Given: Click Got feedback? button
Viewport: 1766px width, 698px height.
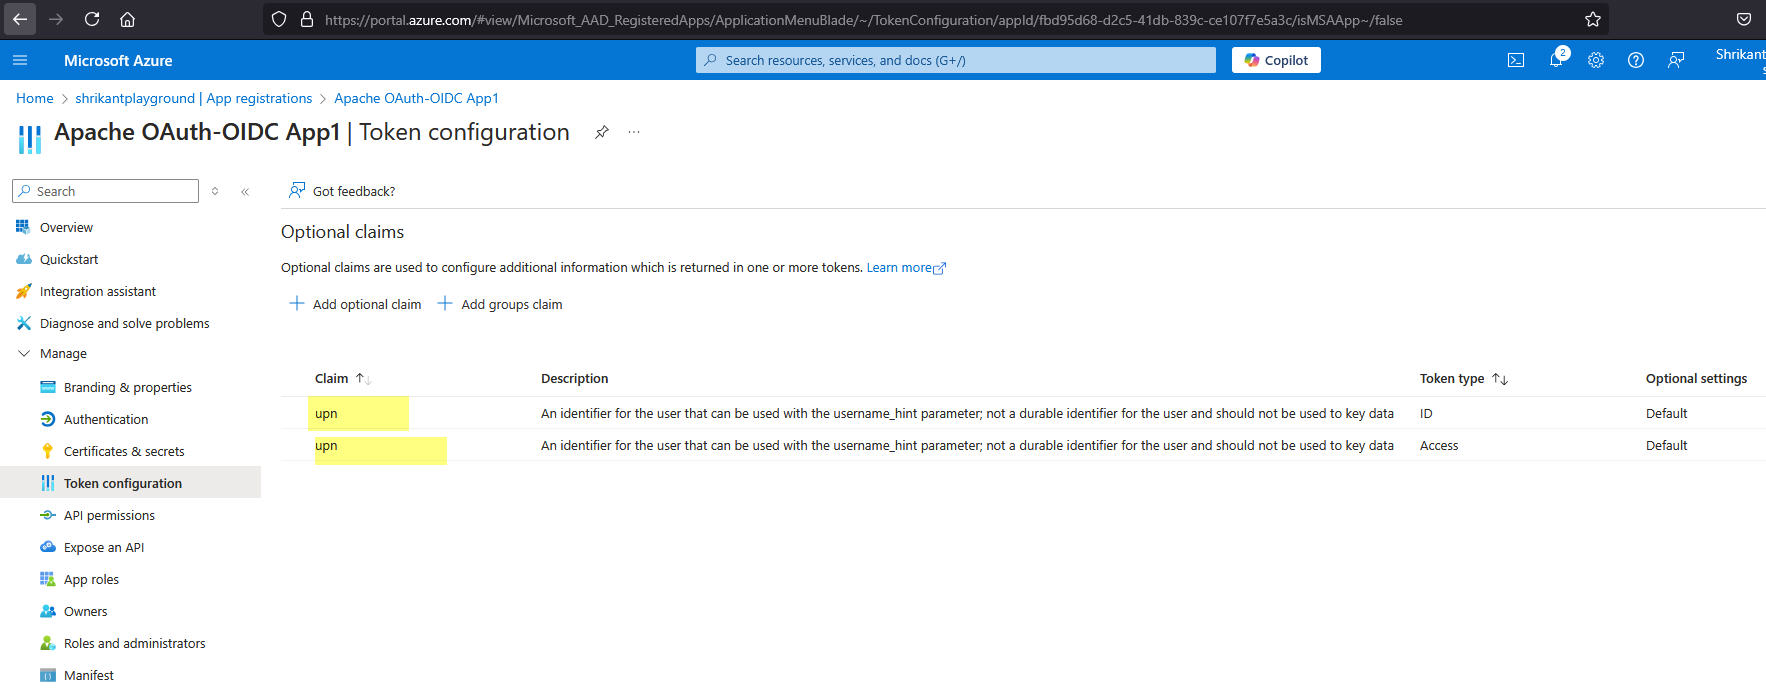Looking at the screenshot, I should 342,191.
